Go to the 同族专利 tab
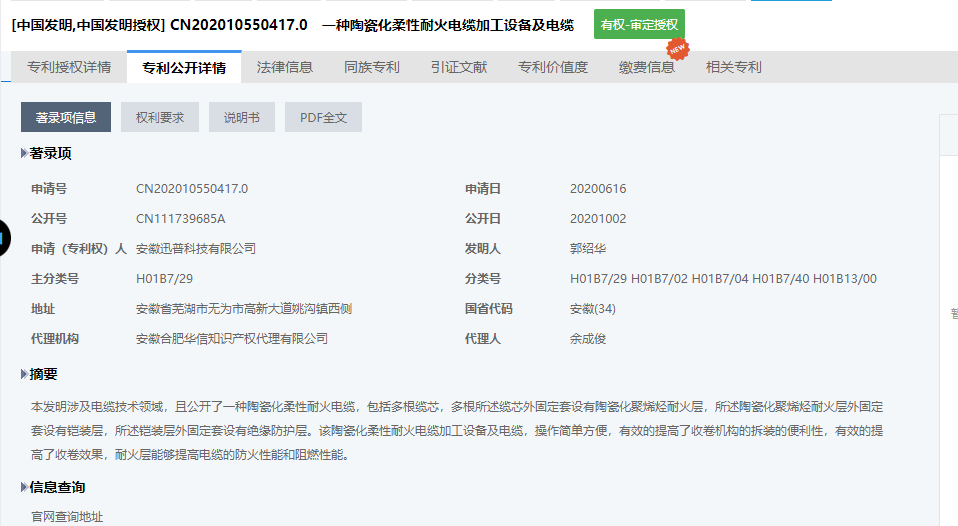This screenshot has width=958, height=526. pos(372,68)
